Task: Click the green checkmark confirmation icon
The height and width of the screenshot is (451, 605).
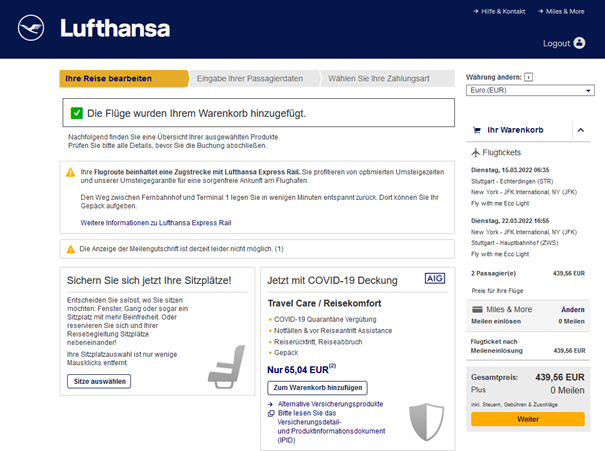Action: click(x=77, y=113)
